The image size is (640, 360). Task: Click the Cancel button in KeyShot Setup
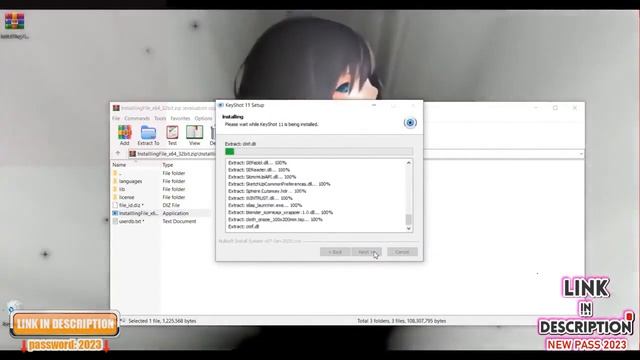402,252
